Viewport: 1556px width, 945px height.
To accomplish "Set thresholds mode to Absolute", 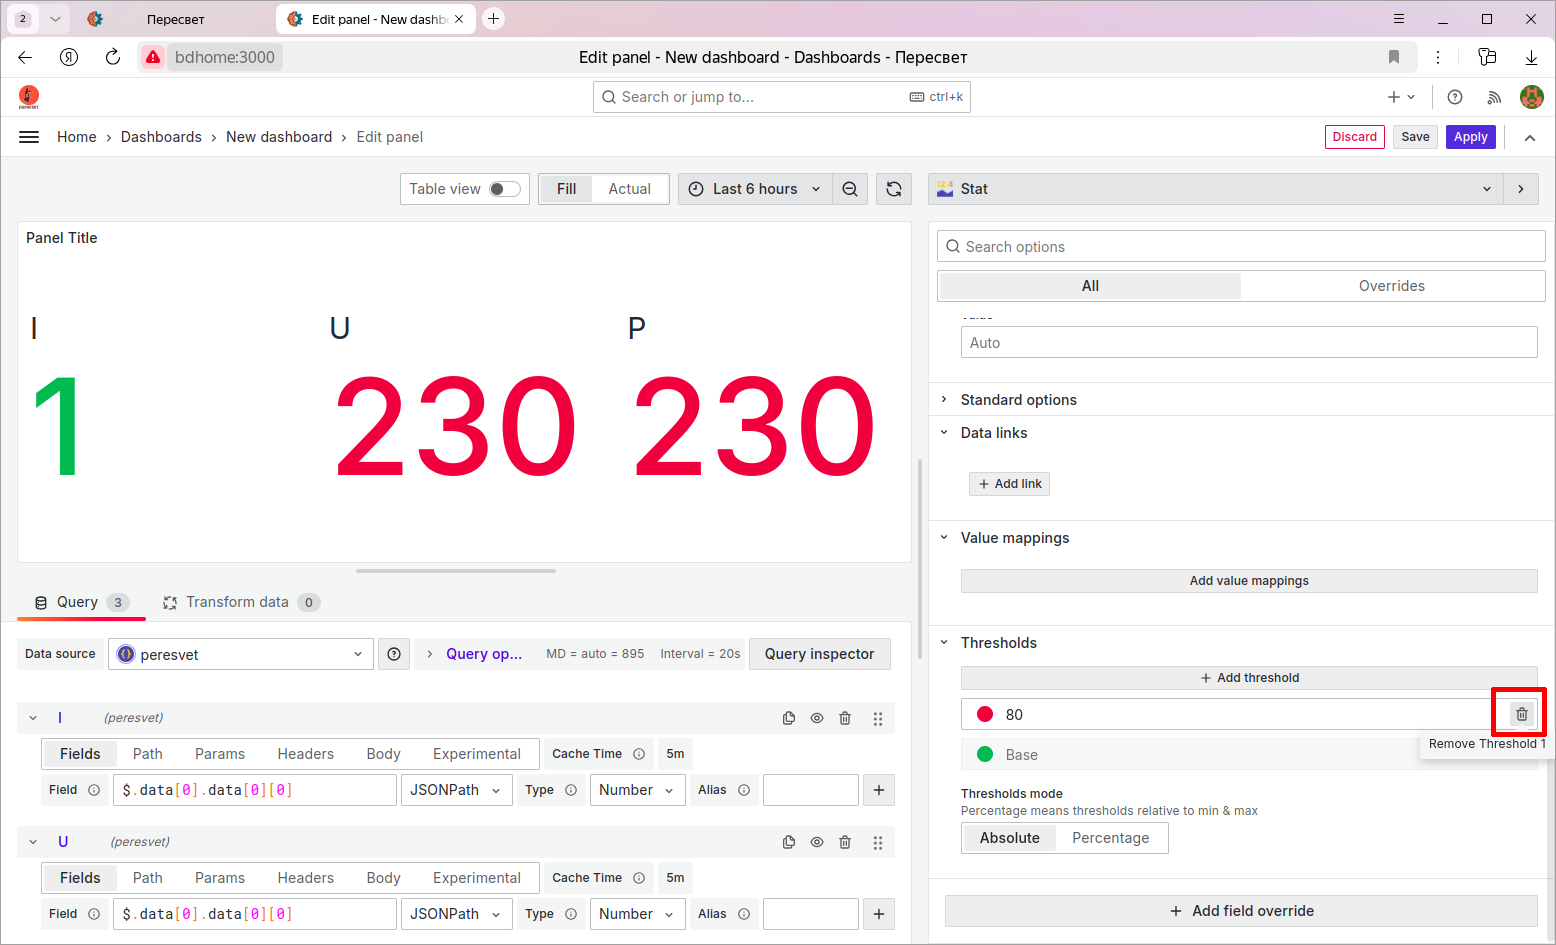I will point(1009,838).
